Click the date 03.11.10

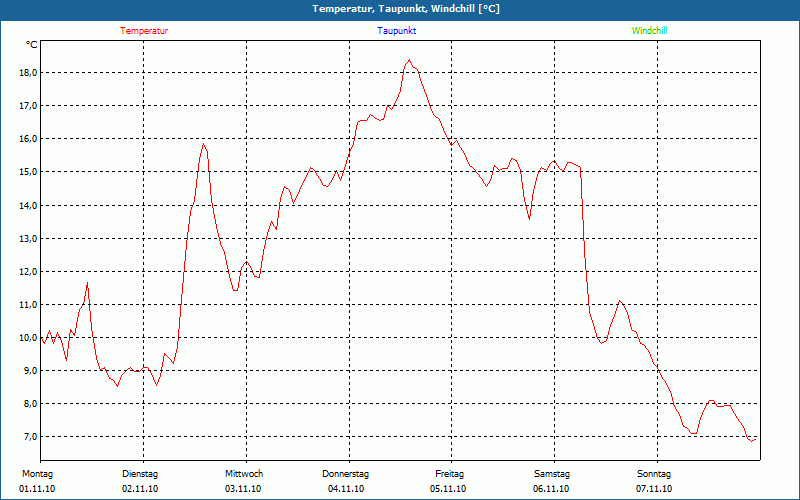(x=243, y=489)
